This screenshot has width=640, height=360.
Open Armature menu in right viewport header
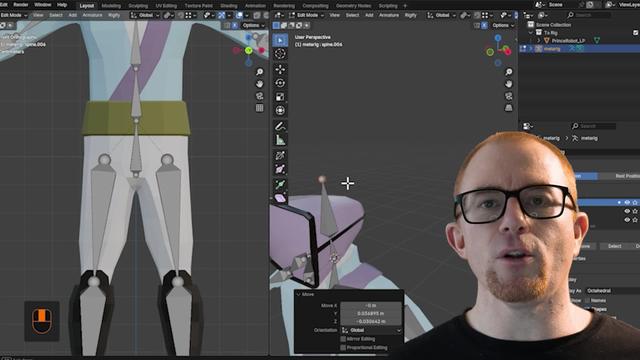click(x=389, y=15)
